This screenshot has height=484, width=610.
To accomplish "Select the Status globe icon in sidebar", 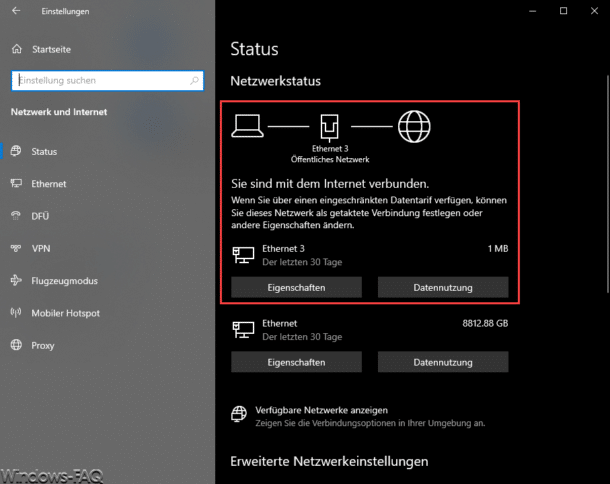I will coord(16,151).
